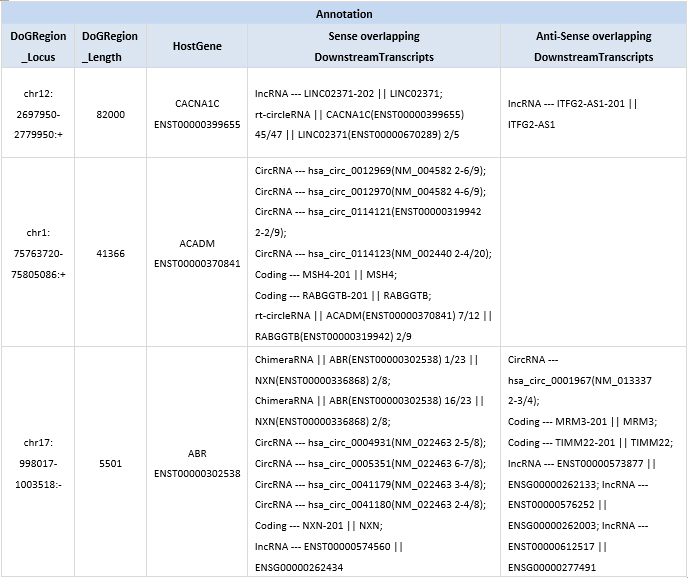Select the chr1 75763720-75805086 locus cell

coord(39,253)
